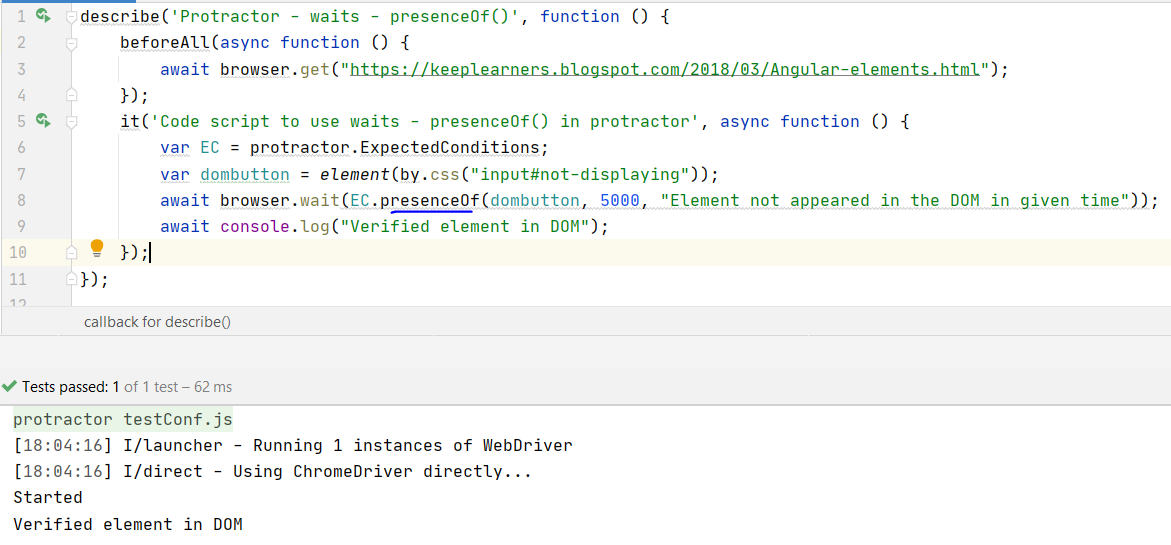This screenshot has width=1171, height=545.
Task: Click the yellow lightbulb intention icon on line 10
Action: [96, 249]
